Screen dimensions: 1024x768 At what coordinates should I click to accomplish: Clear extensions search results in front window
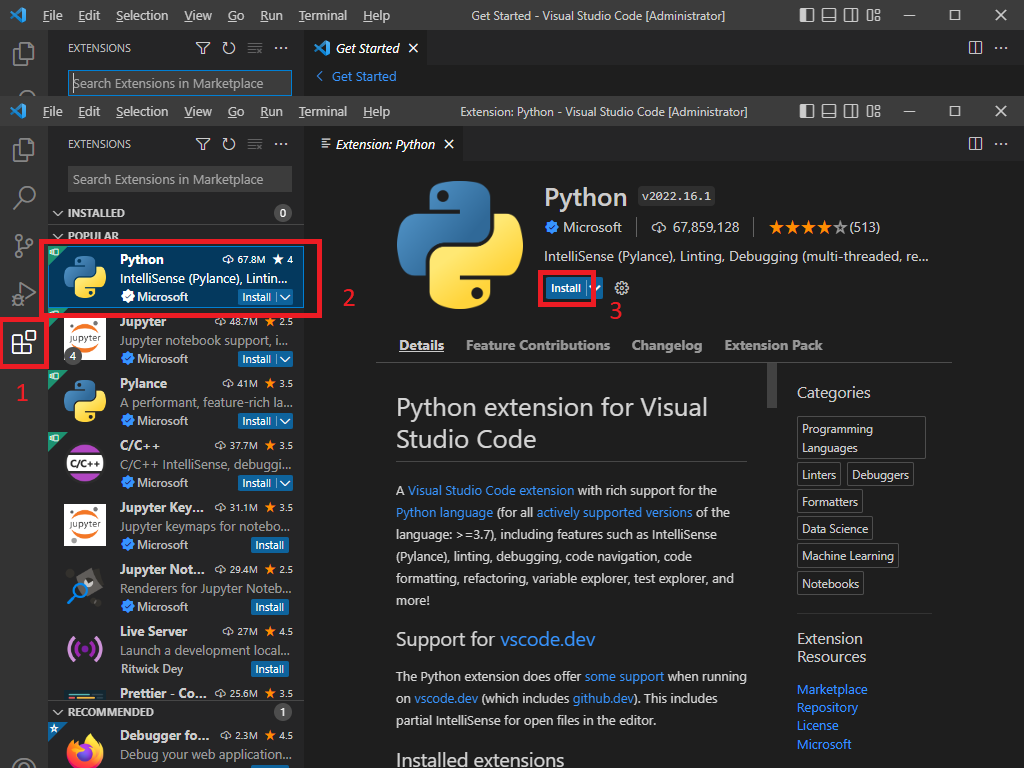[x=255, y=144]
